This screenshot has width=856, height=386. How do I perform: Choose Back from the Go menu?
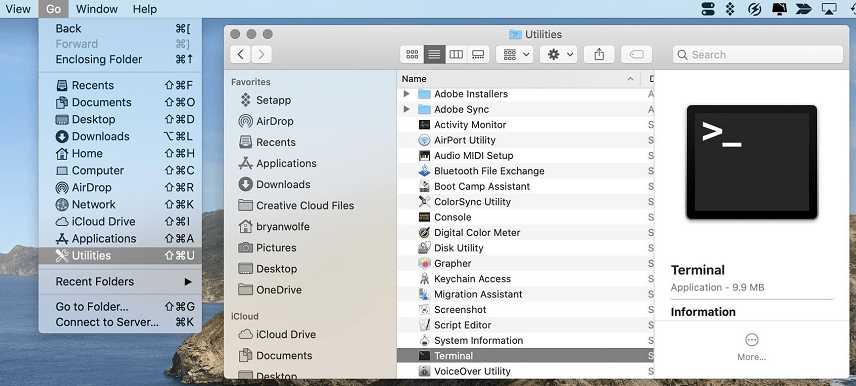tap(120, 28)
